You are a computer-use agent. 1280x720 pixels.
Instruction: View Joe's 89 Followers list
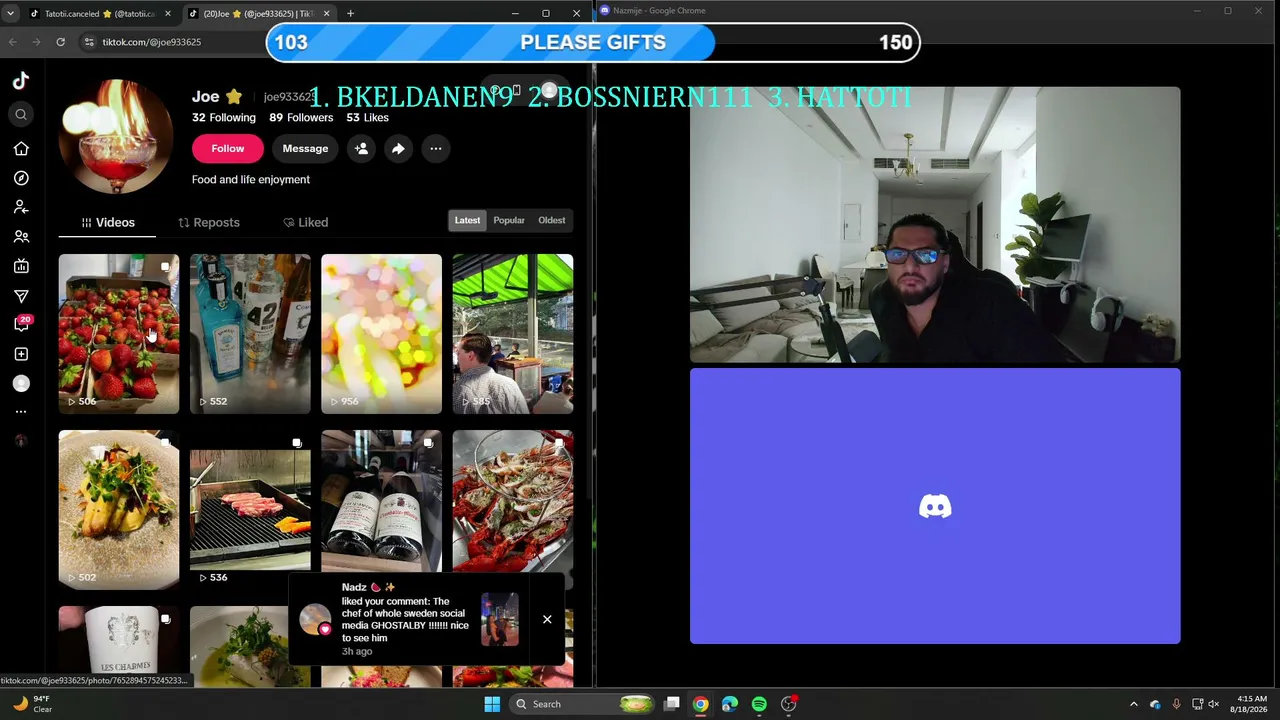(301, 118)
